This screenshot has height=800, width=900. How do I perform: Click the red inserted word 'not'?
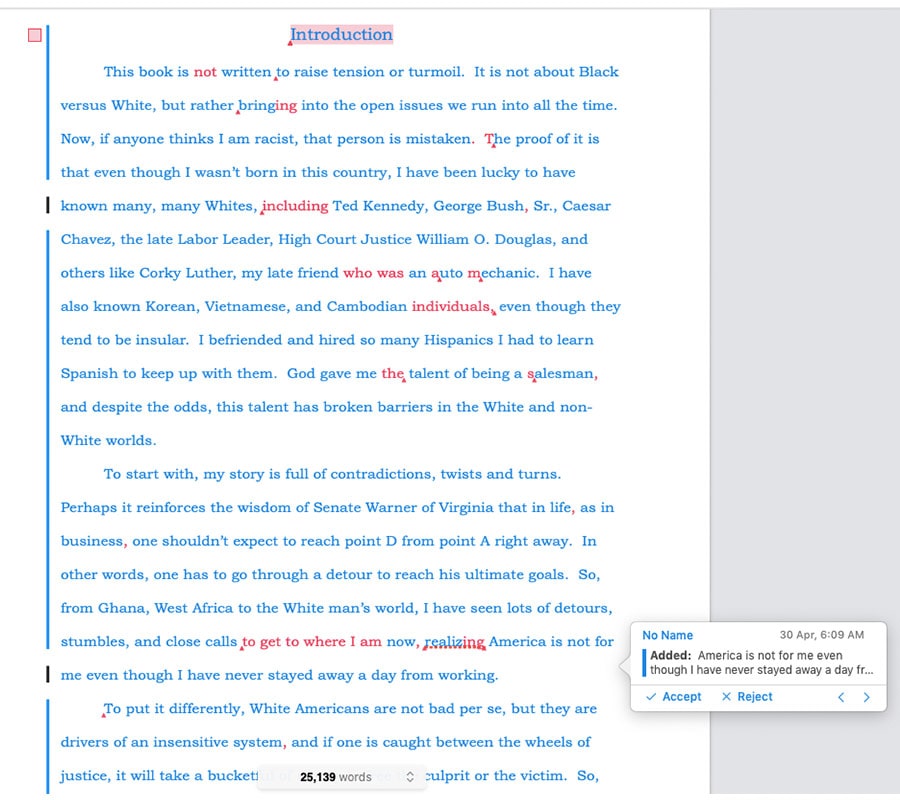205,72
